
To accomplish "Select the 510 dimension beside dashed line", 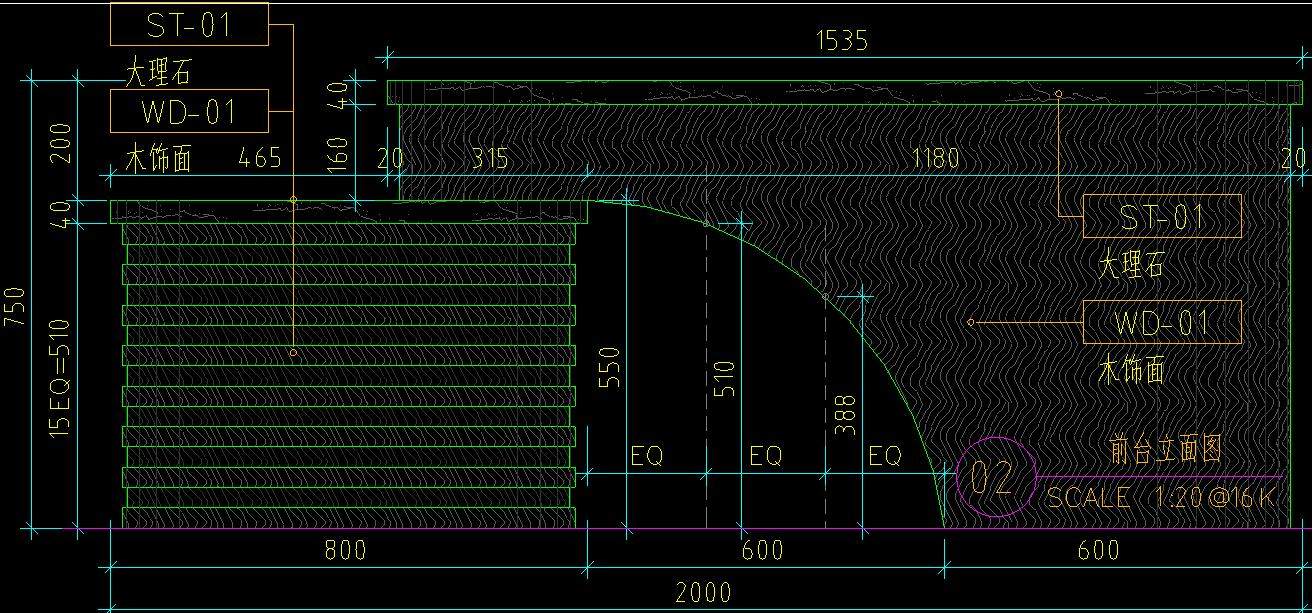I will pyautogui.click(x=725, y=378).
